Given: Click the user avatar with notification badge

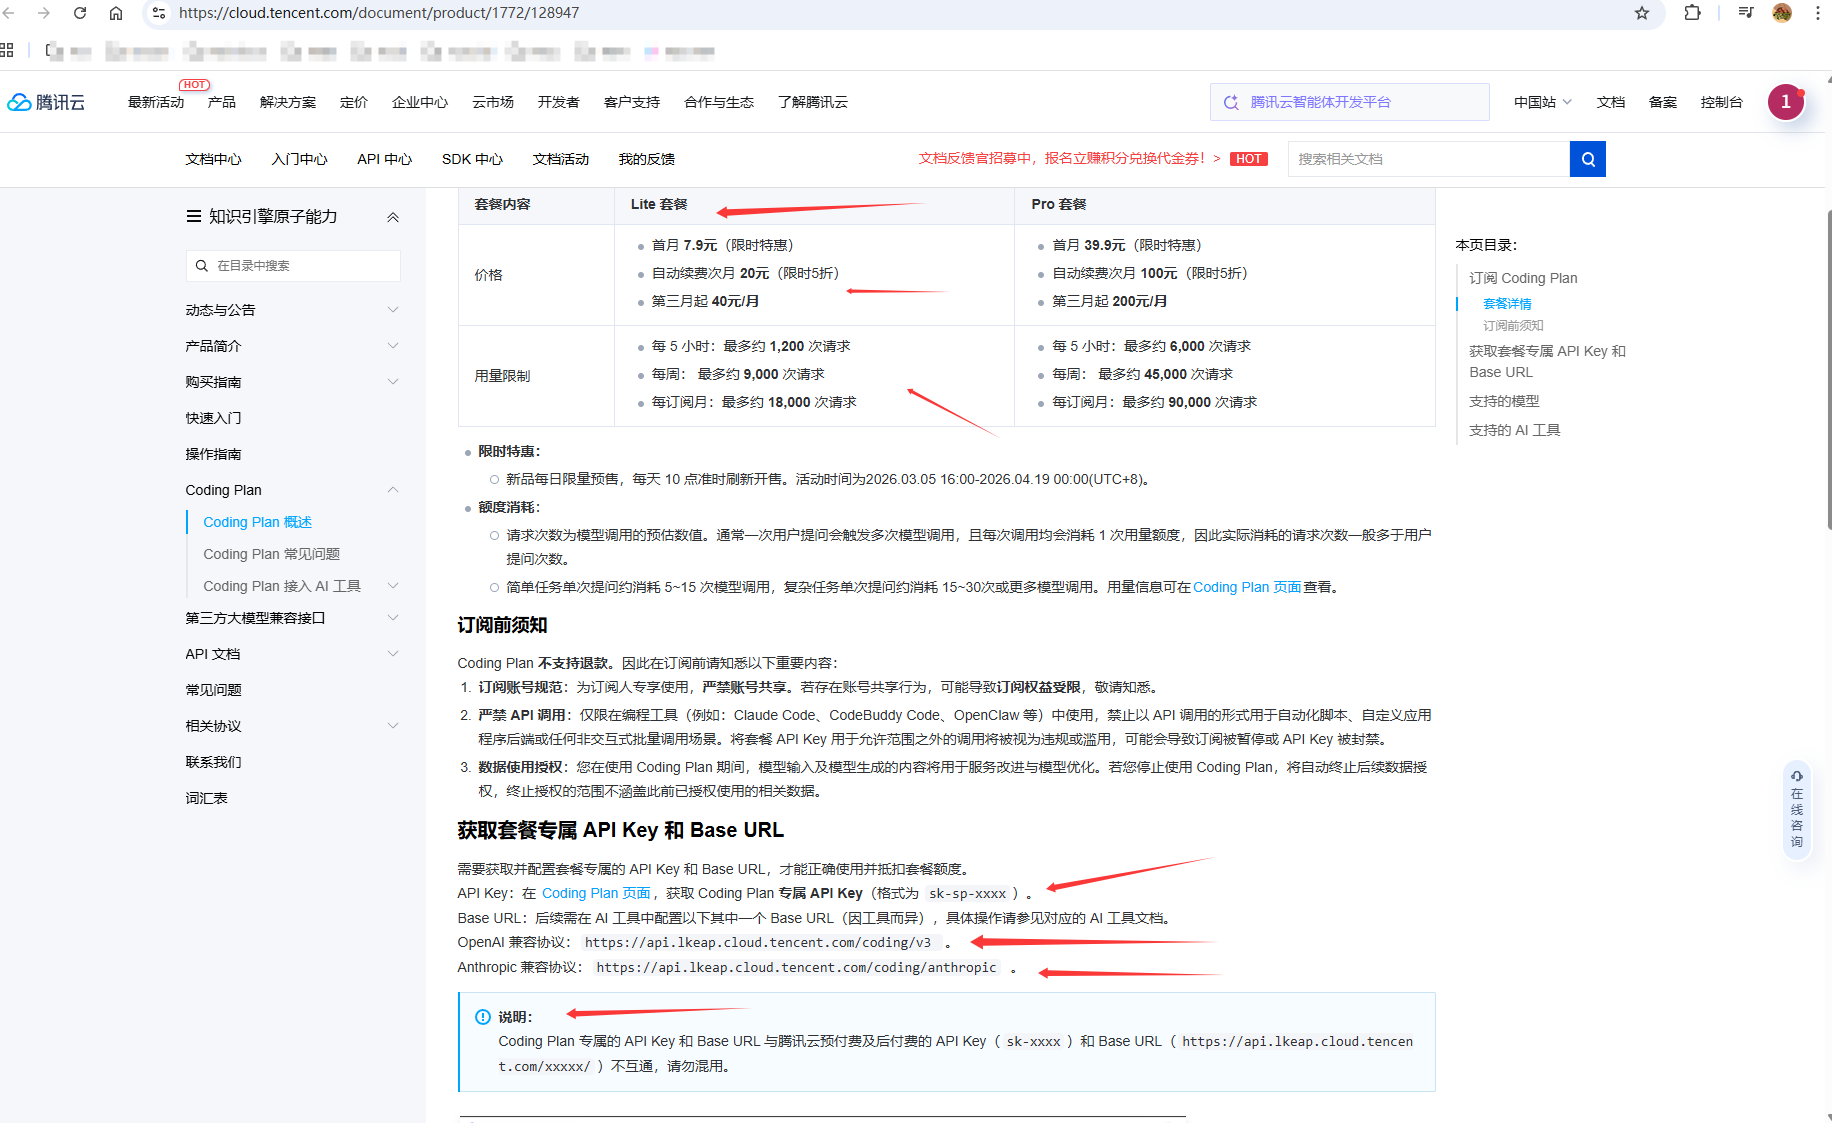Looking at the screenshot, I should (1785, 102).
